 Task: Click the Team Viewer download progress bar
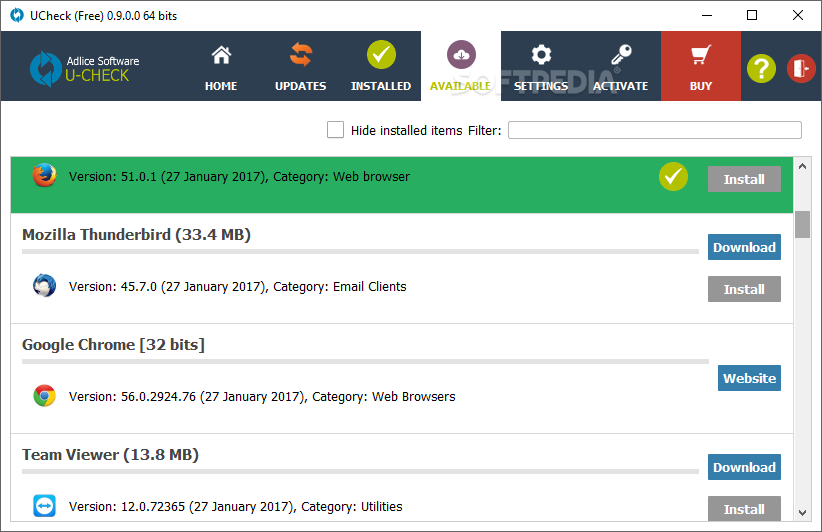[360, 471]
